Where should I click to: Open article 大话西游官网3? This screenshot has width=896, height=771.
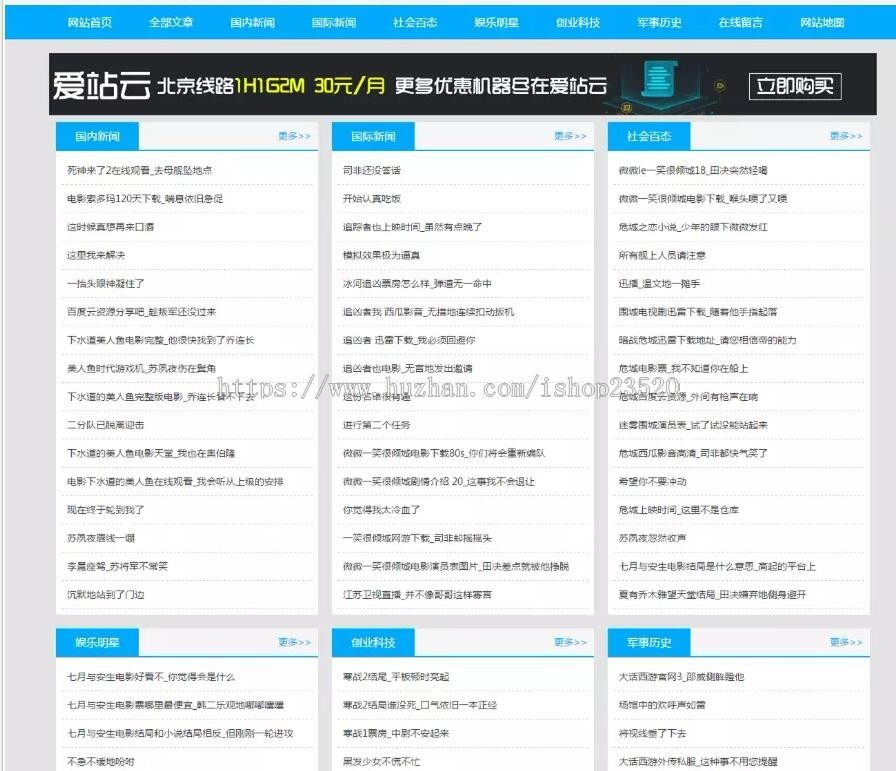(682, 677)
